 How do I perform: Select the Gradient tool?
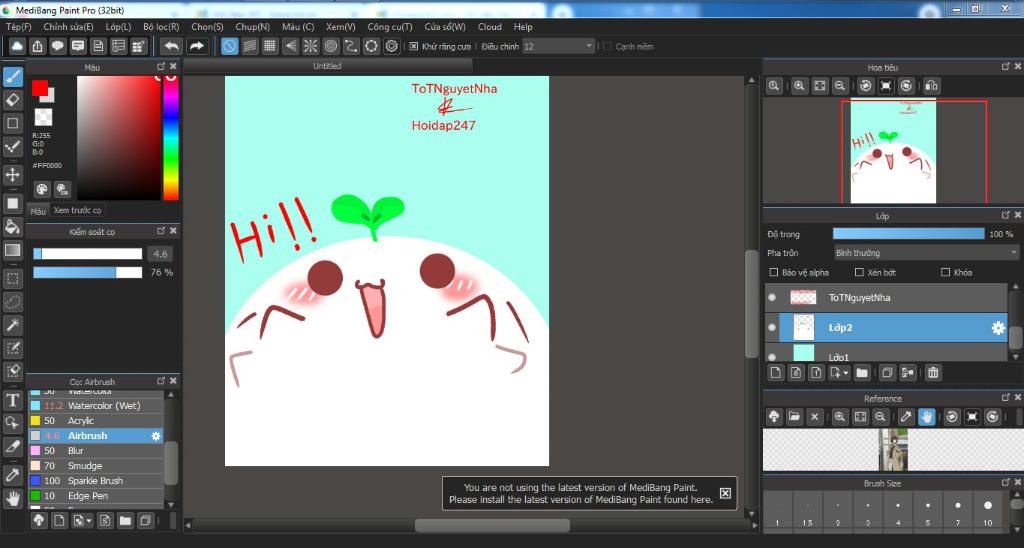coord(12,250)
